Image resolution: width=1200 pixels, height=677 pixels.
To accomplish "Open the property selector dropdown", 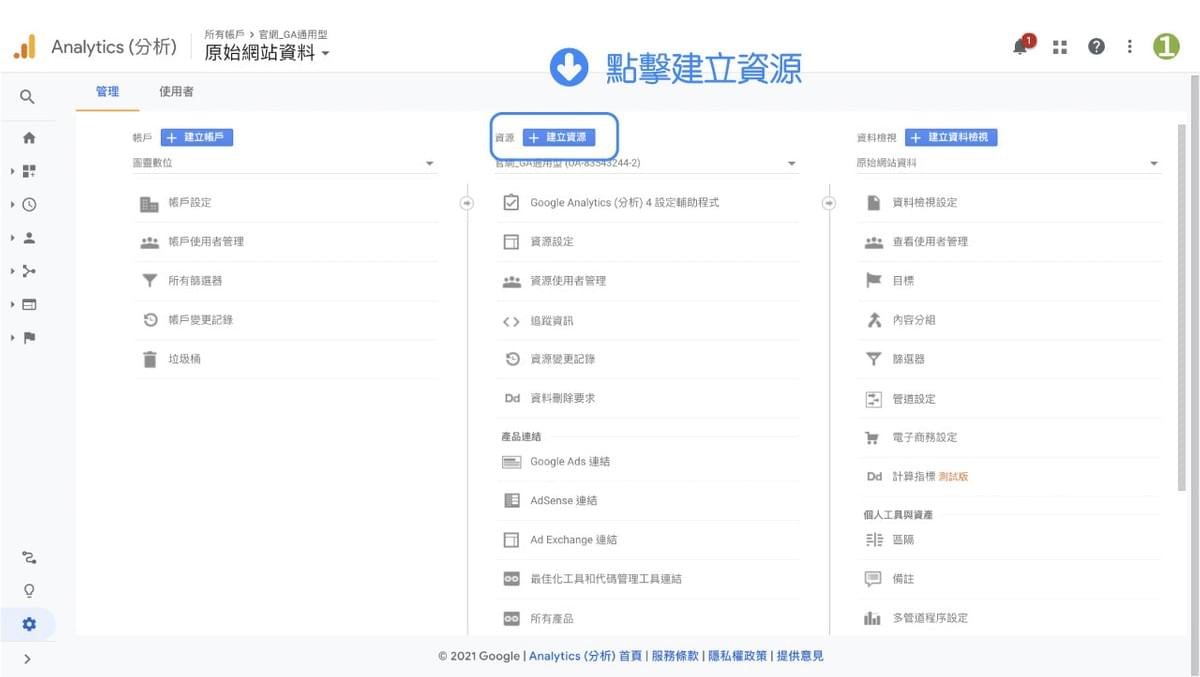I will 647,163.
